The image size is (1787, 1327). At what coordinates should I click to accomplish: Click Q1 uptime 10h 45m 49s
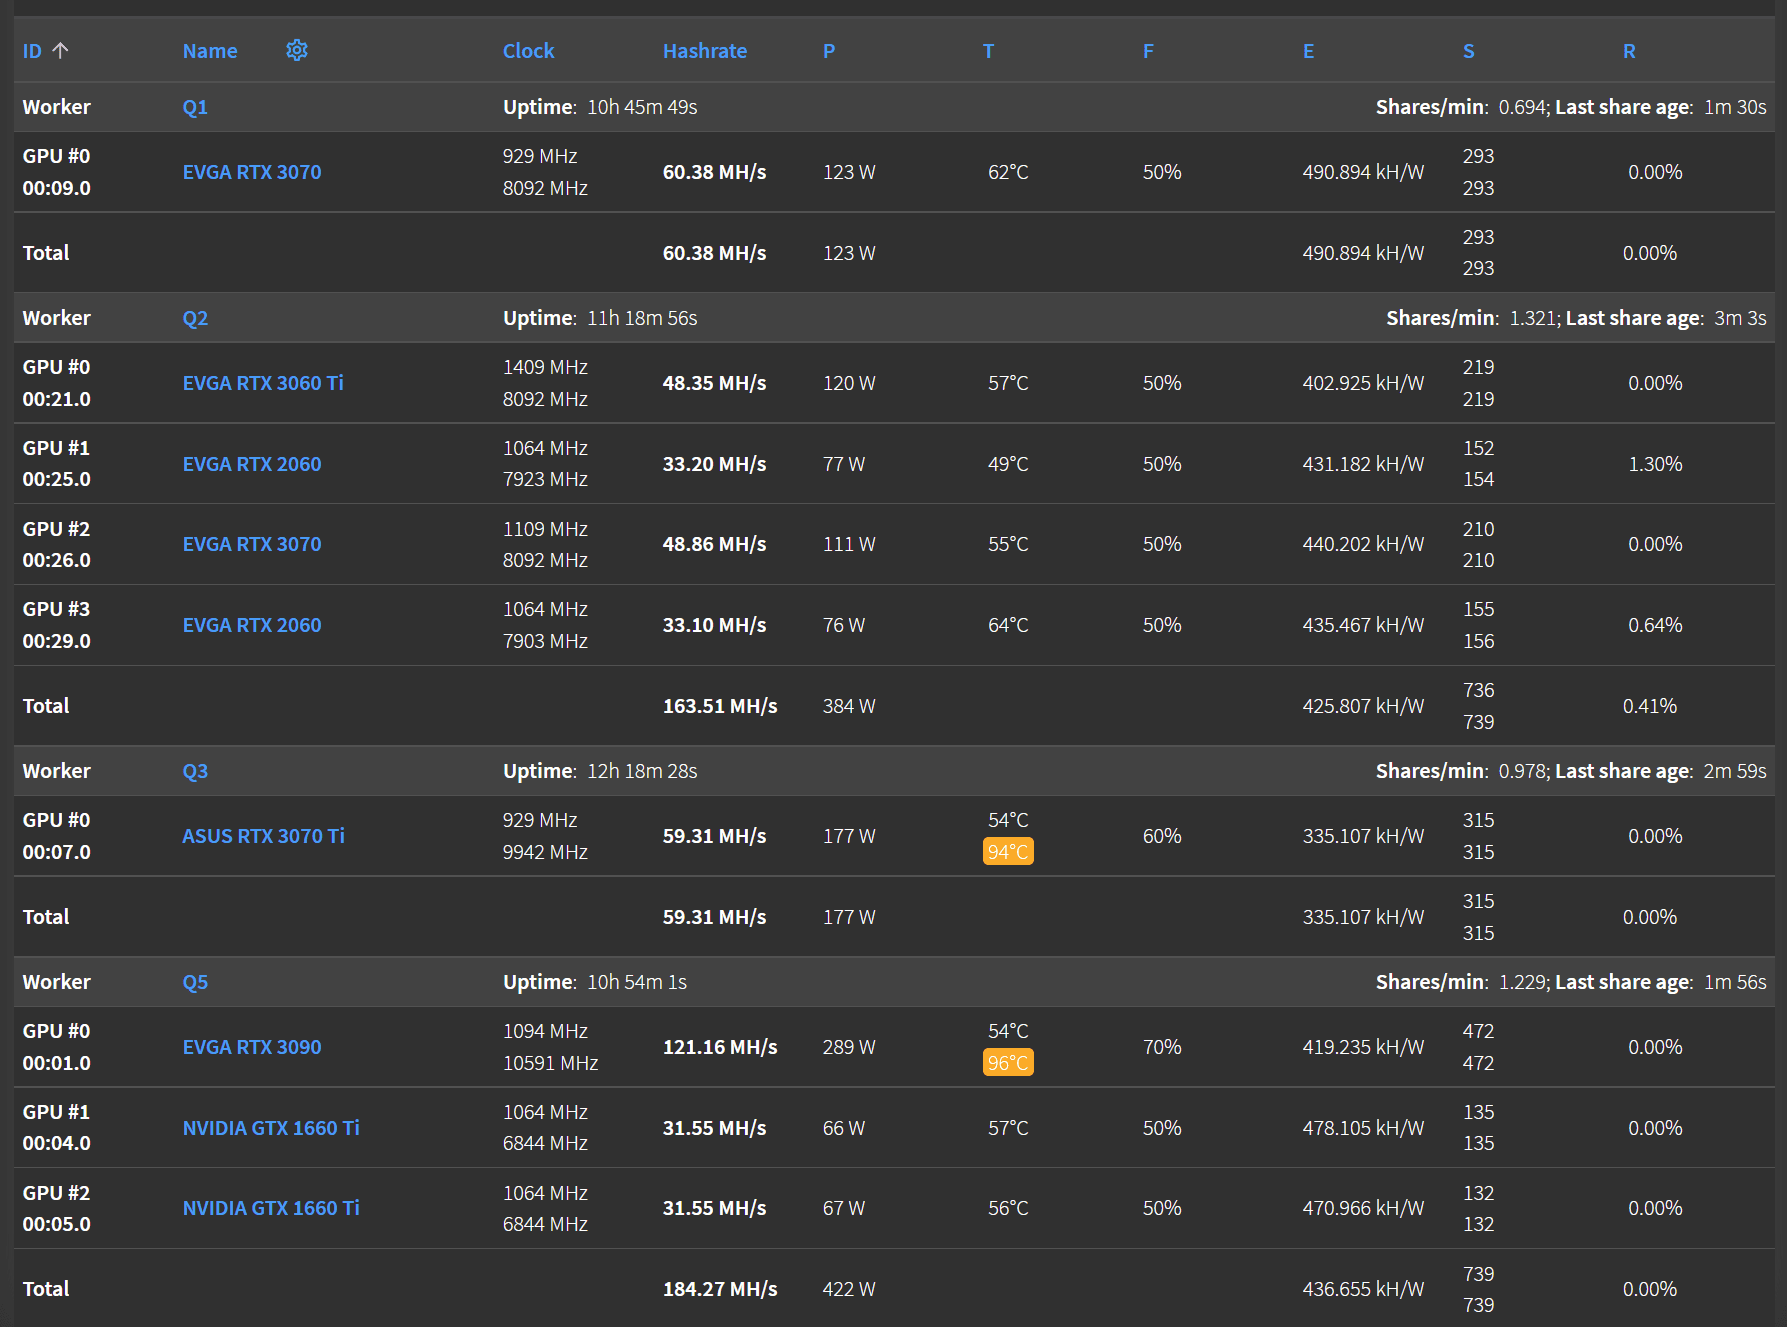[x=600, y=107]
